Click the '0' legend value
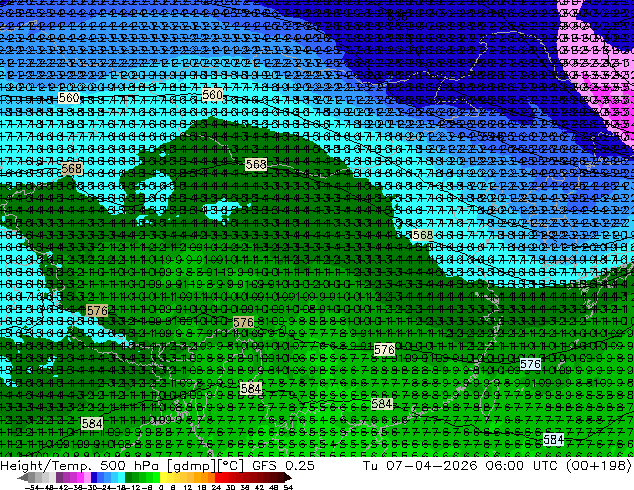Image resolution: width=634 pixels, height=490 pixels. click(161, 487)
